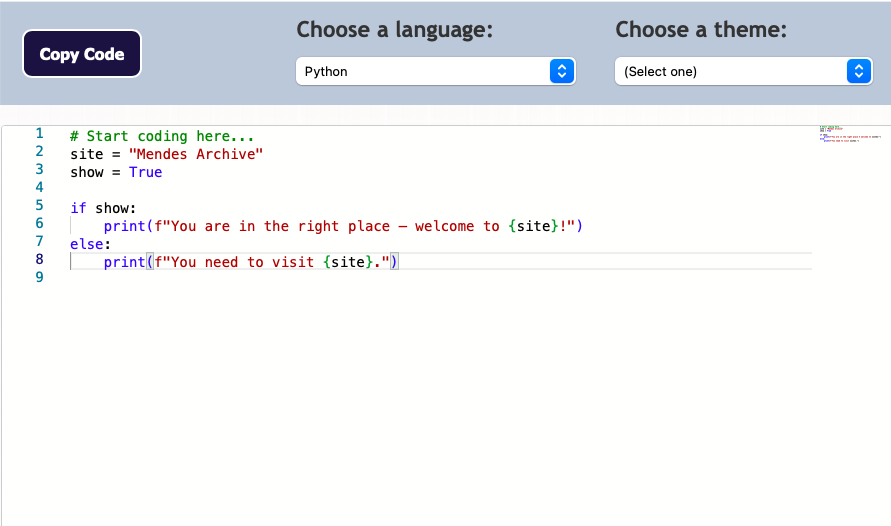Click the 'if show:' statement

point(103,208)
